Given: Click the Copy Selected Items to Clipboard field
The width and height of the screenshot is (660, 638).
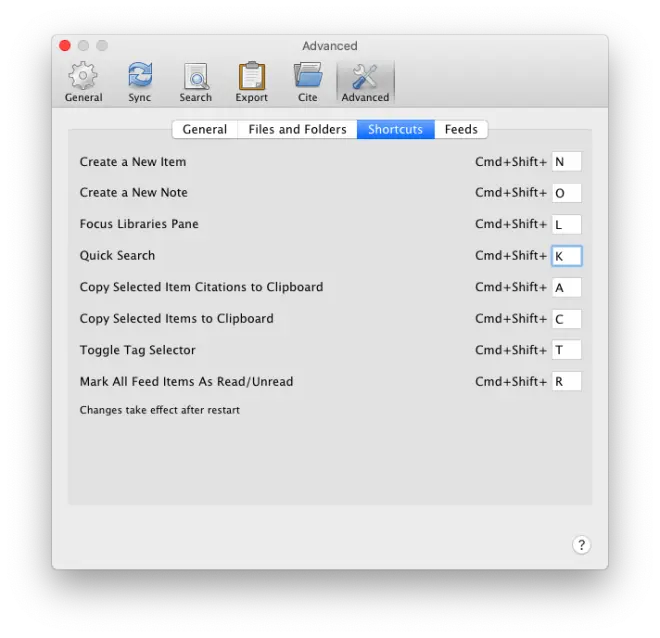Looking at the screenshot, I should pos(567,319).
